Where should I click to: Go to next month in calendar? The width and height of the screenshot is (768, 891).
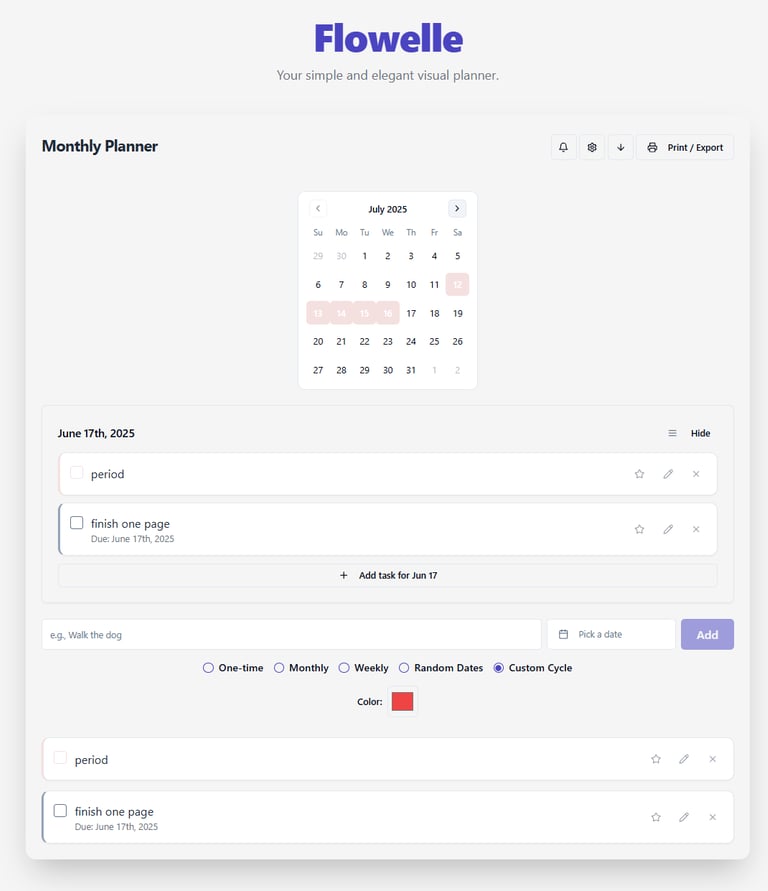click(x=457, y=209)
